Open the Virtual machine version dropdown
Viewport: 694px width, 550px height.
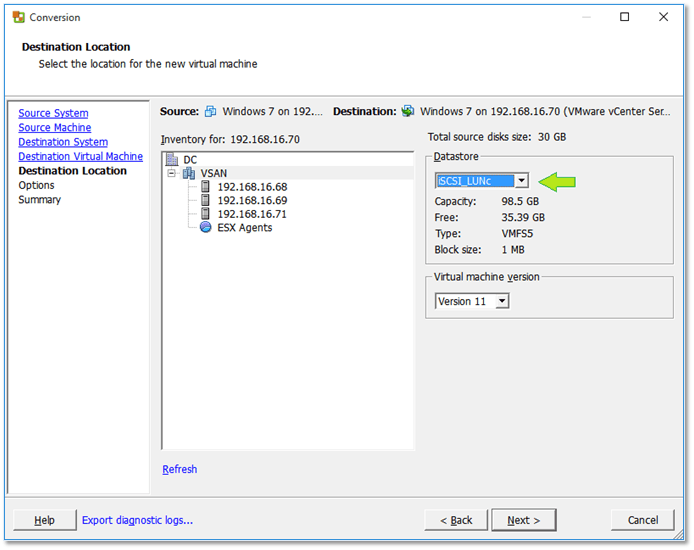(x=502, y=301)
